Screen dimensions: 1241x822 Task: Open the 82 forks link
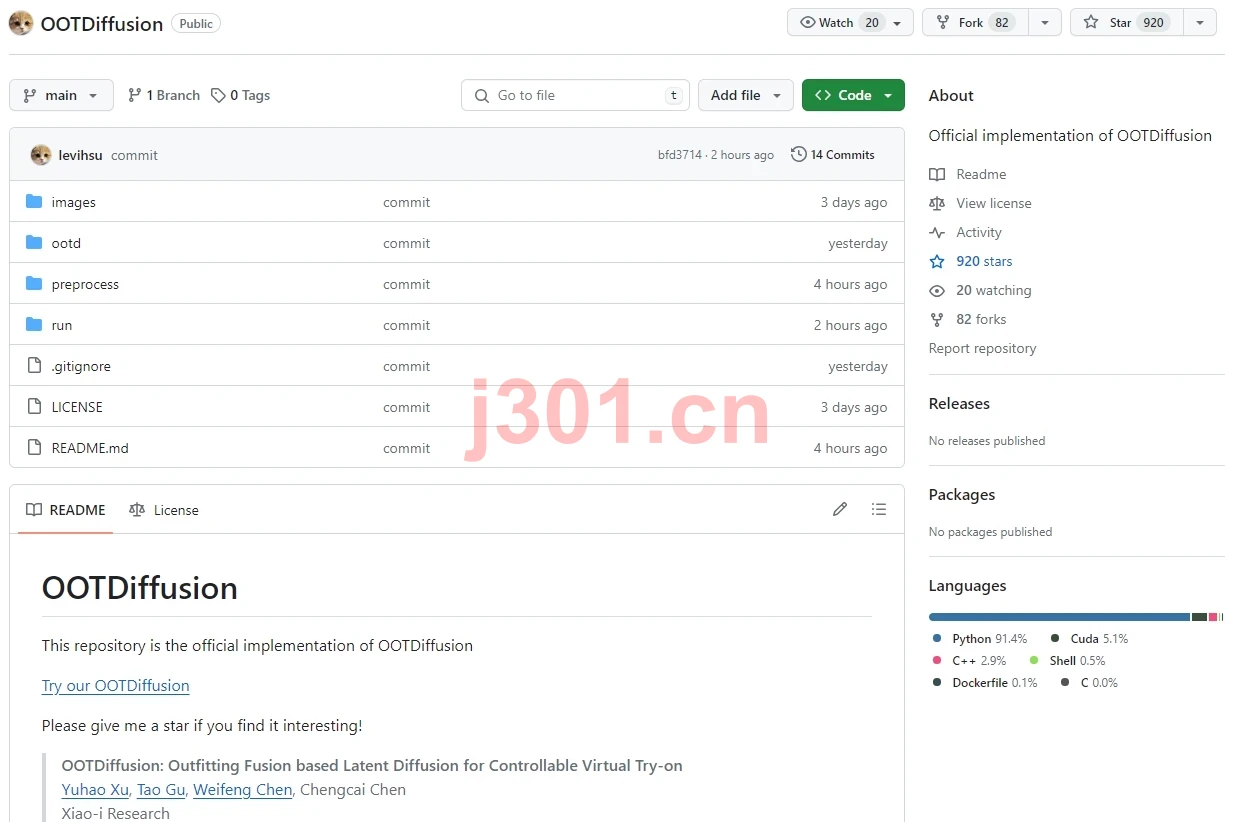tap(981, 319)
